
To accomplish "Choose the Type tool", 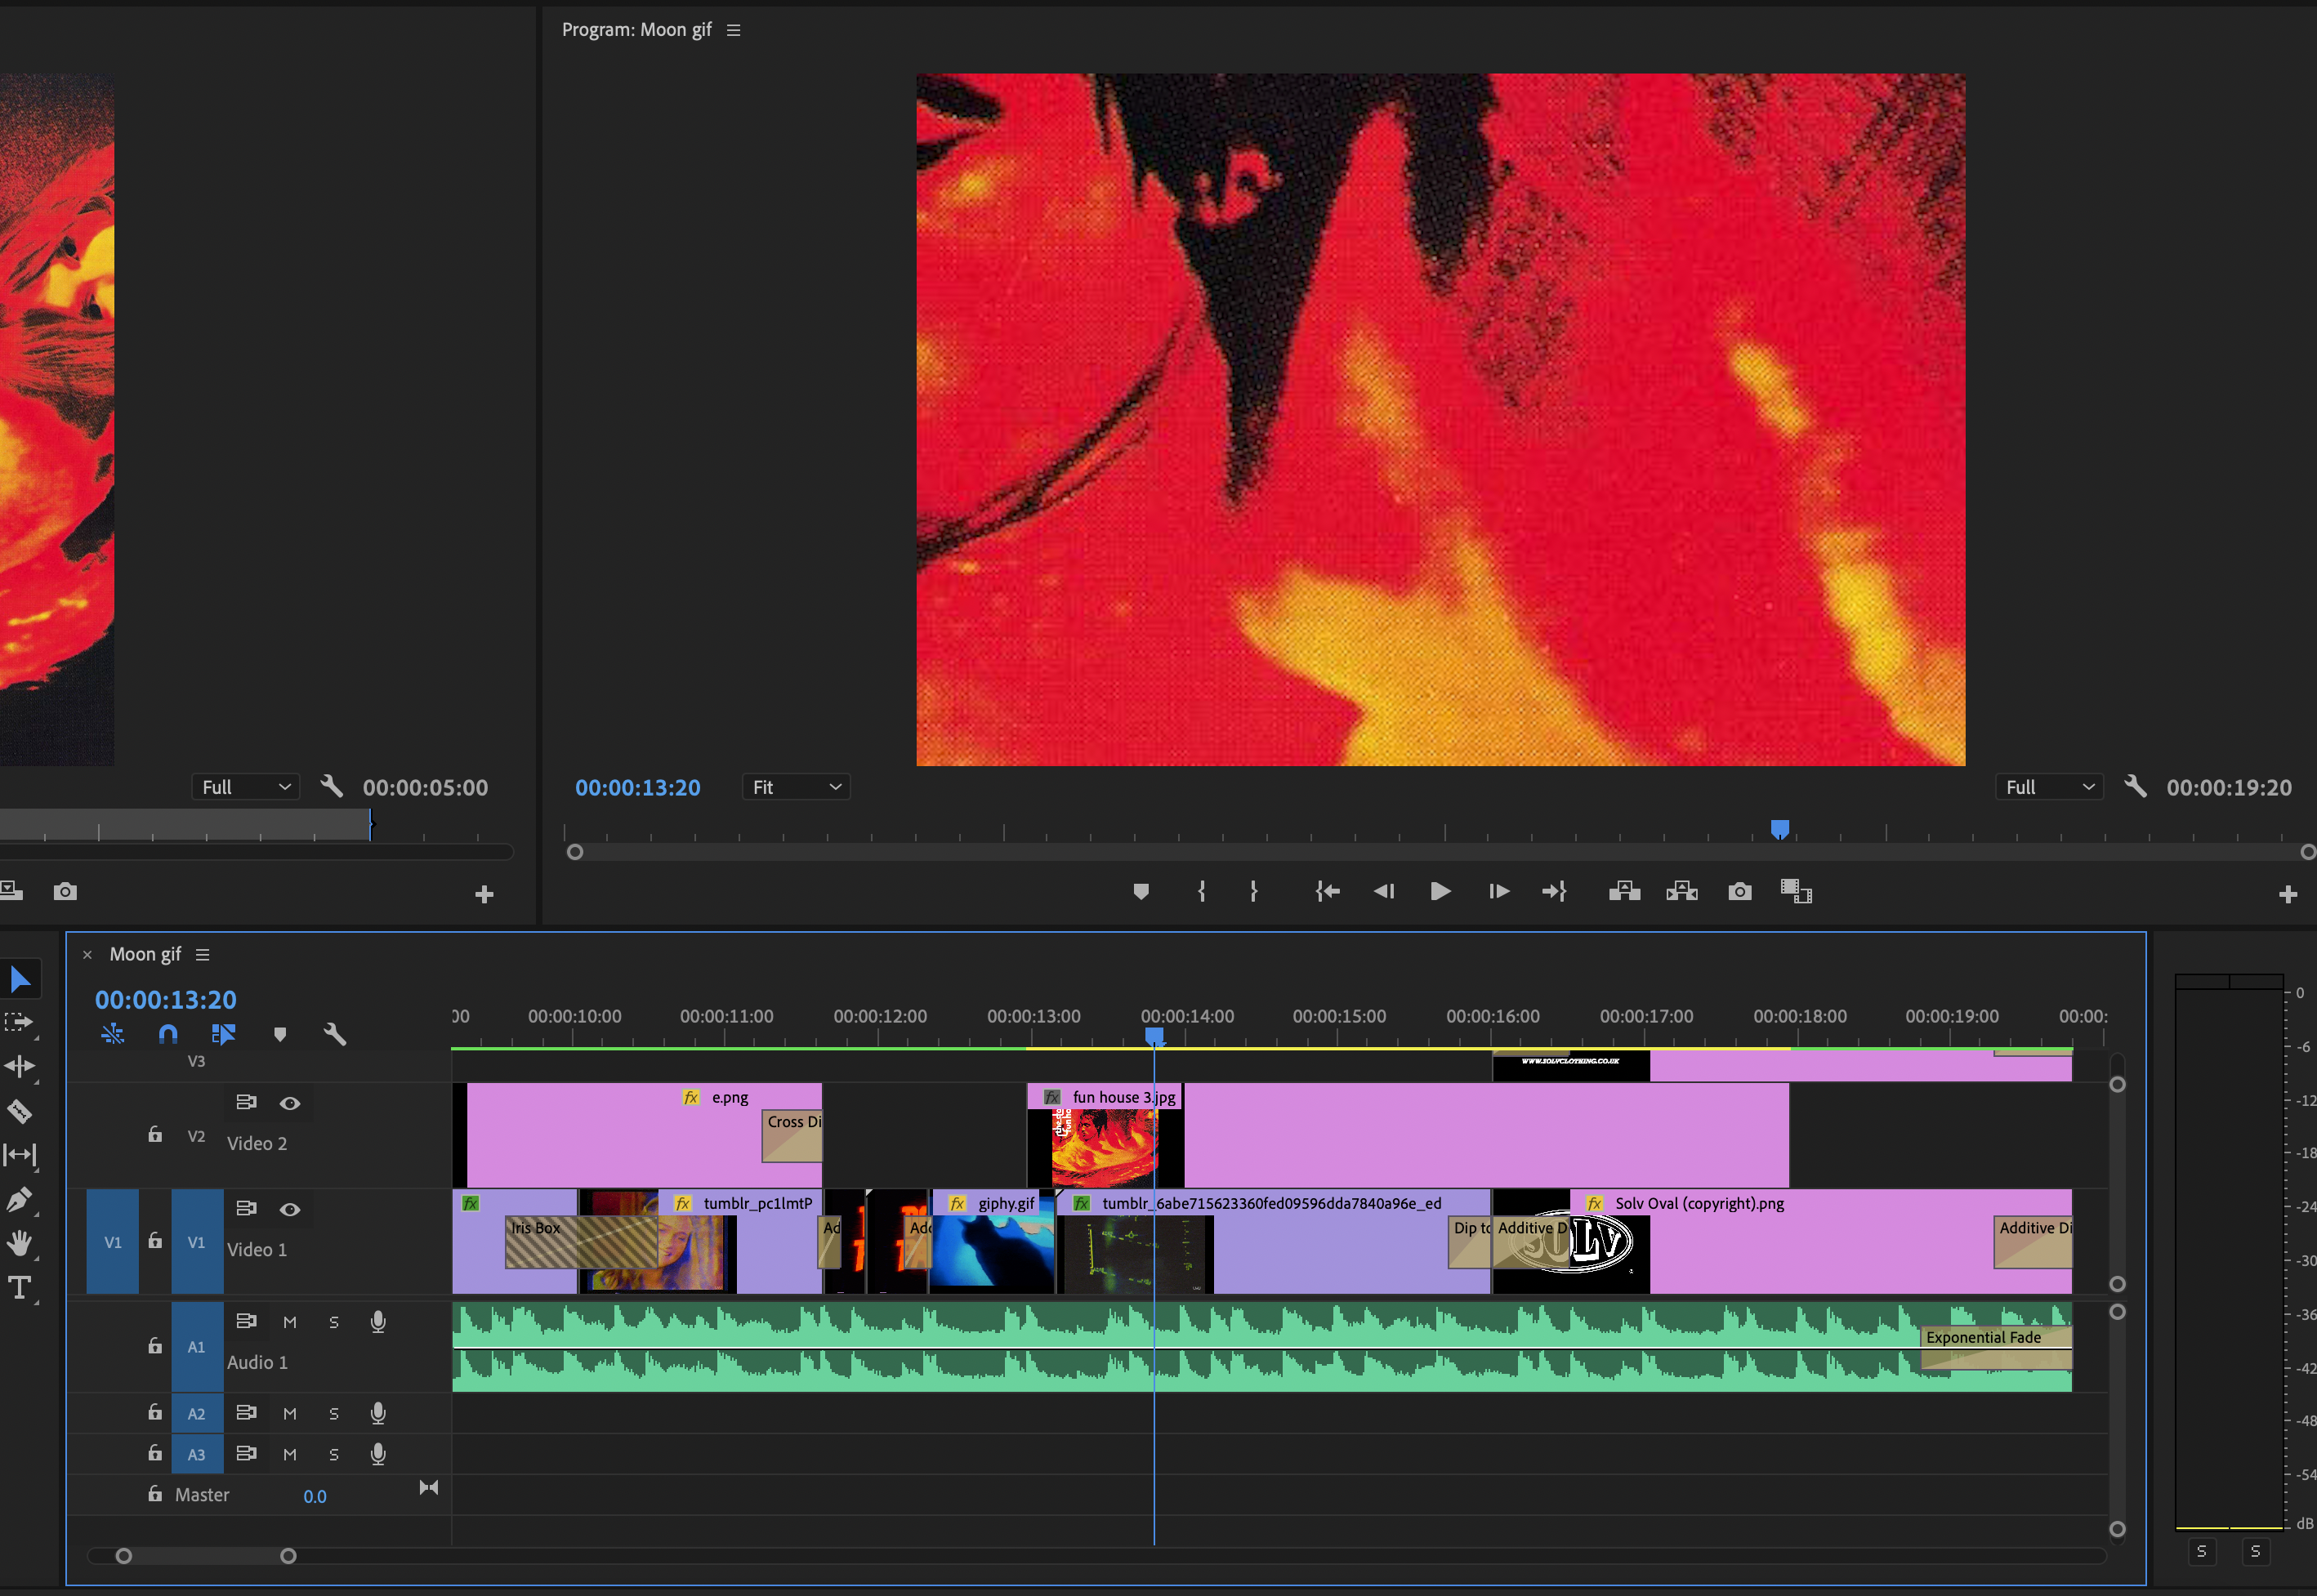I will tap(20, 1287).
